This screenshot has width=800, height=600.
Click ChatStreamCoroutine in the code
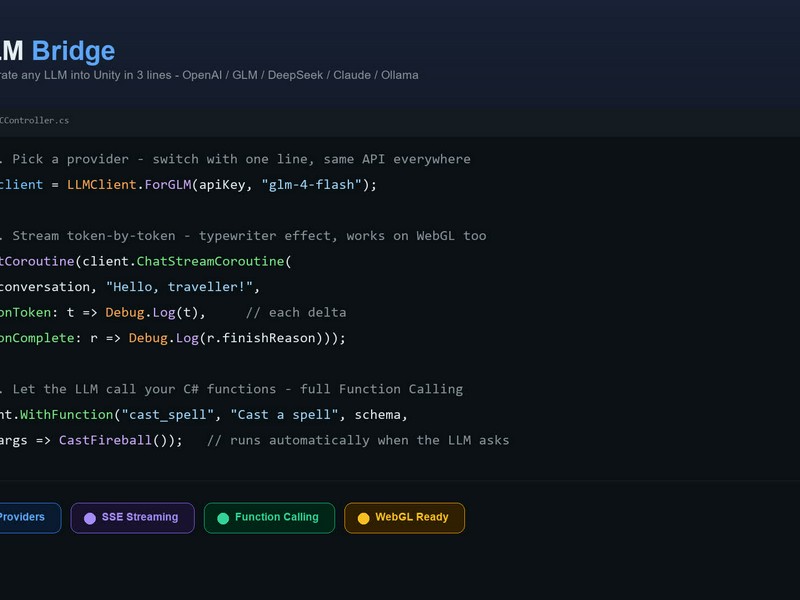[210, 261]
